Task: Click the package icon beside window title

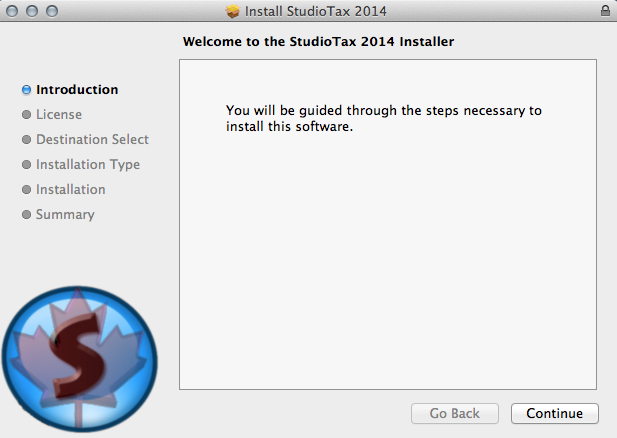Action: pos(233,11)
